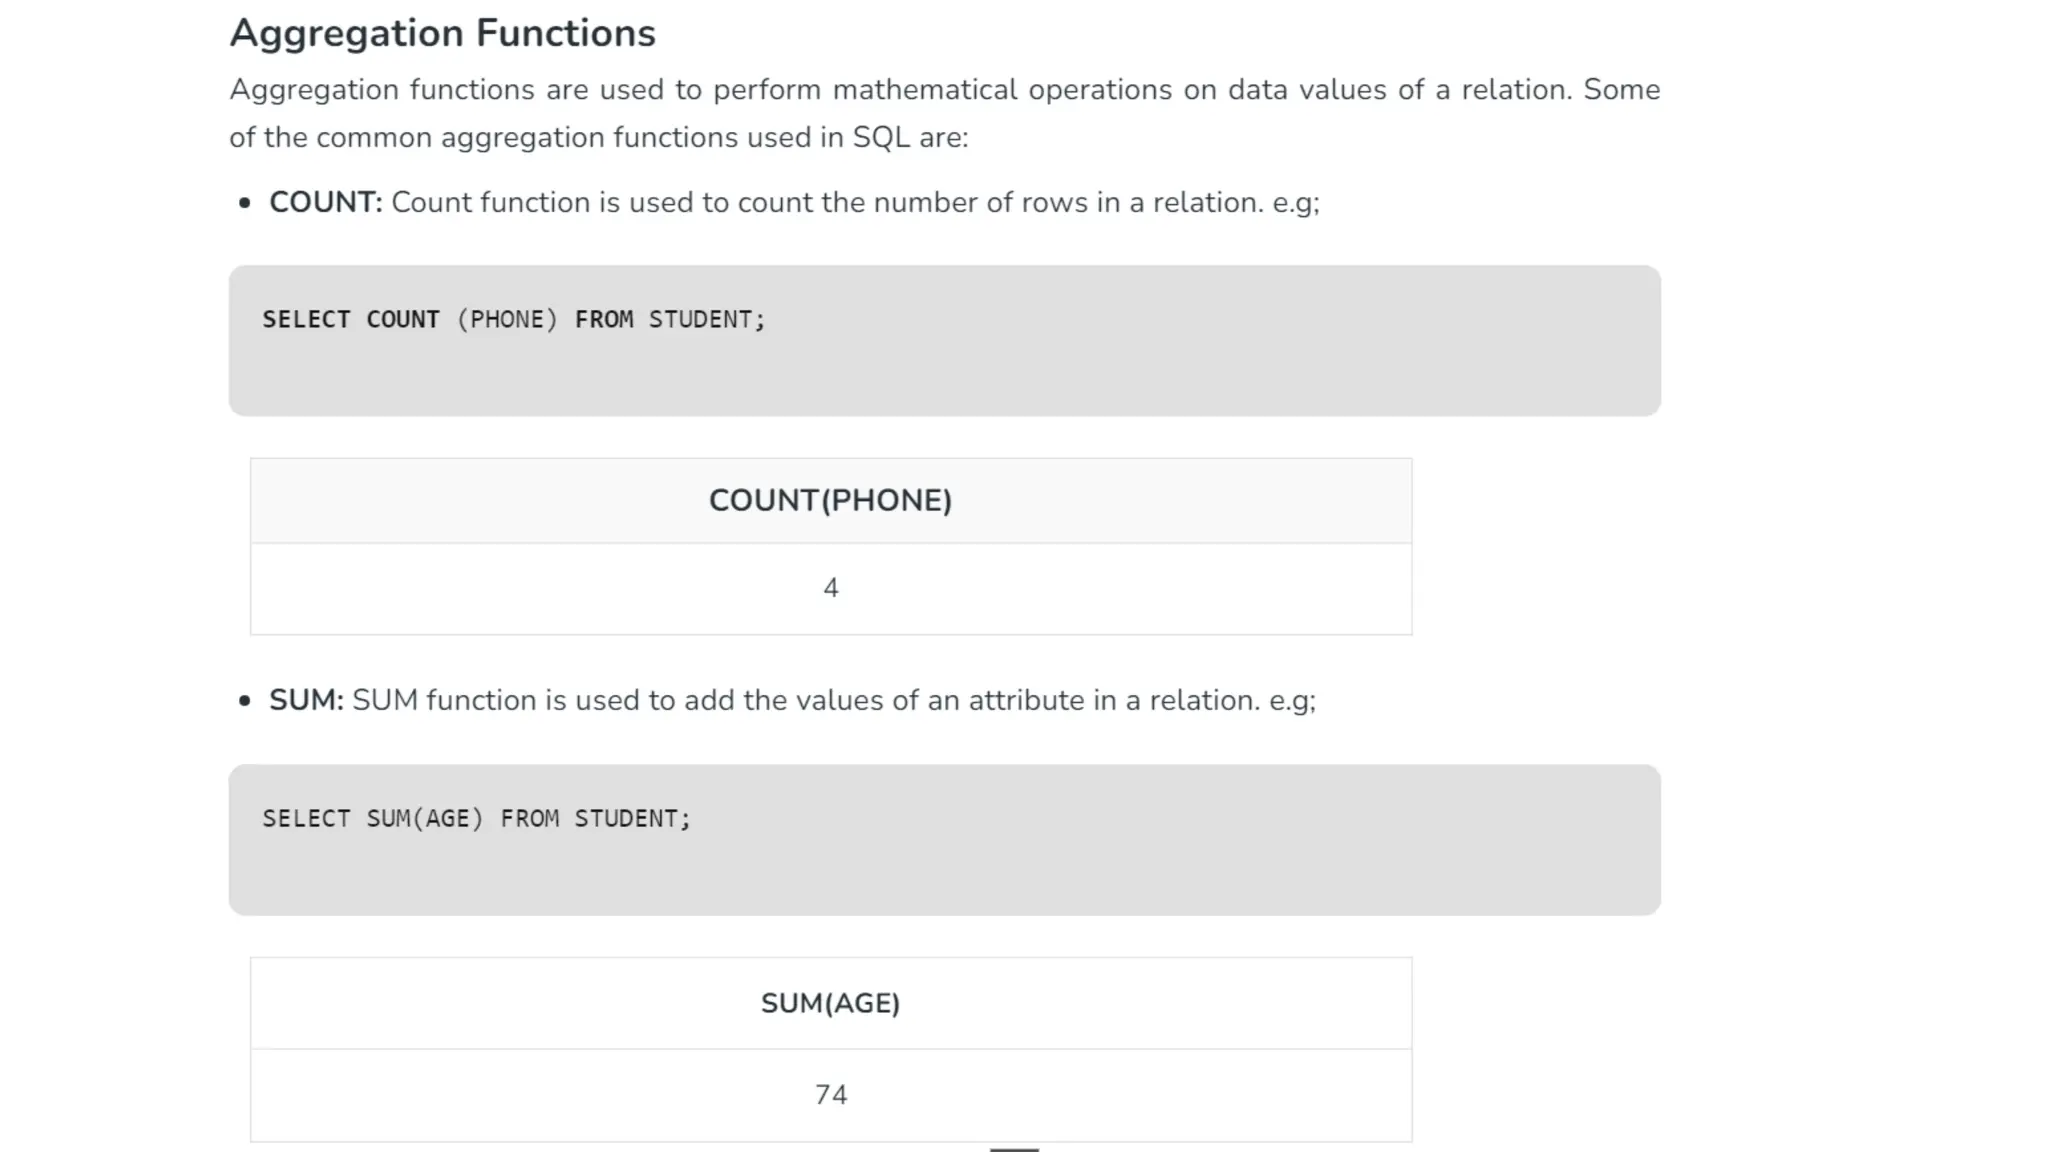2048x1152 pixels.
Task: Click the STUDENT; text in COUNT query
Action: pyautogui.click(x=706, y=320)
